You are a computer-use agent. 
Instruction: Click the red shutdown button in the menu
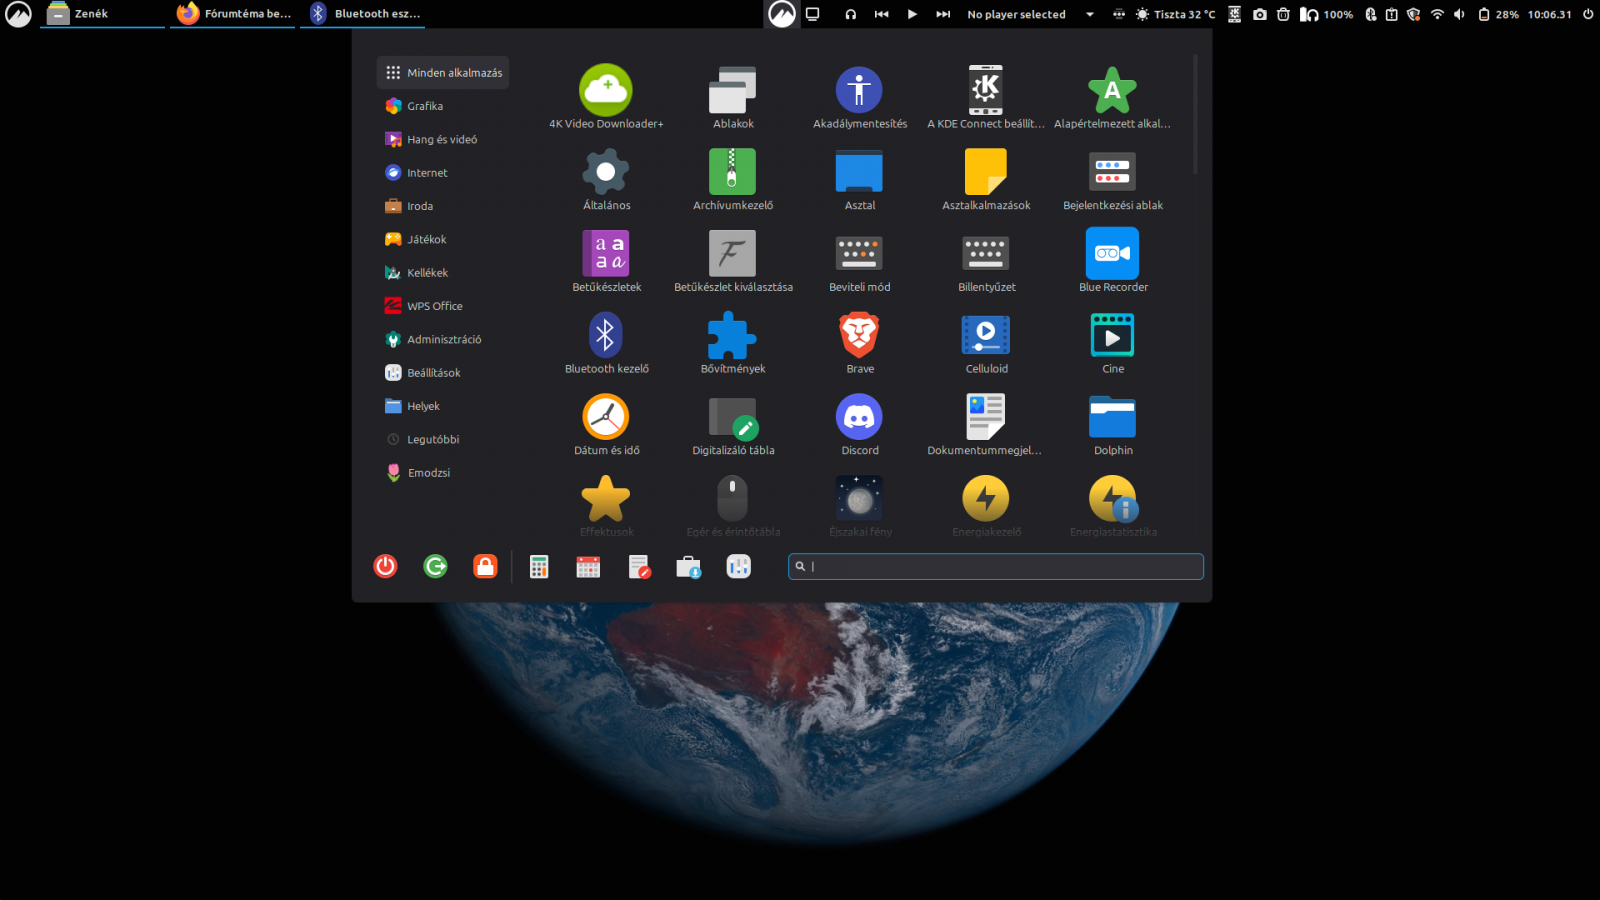click(385, 567)
